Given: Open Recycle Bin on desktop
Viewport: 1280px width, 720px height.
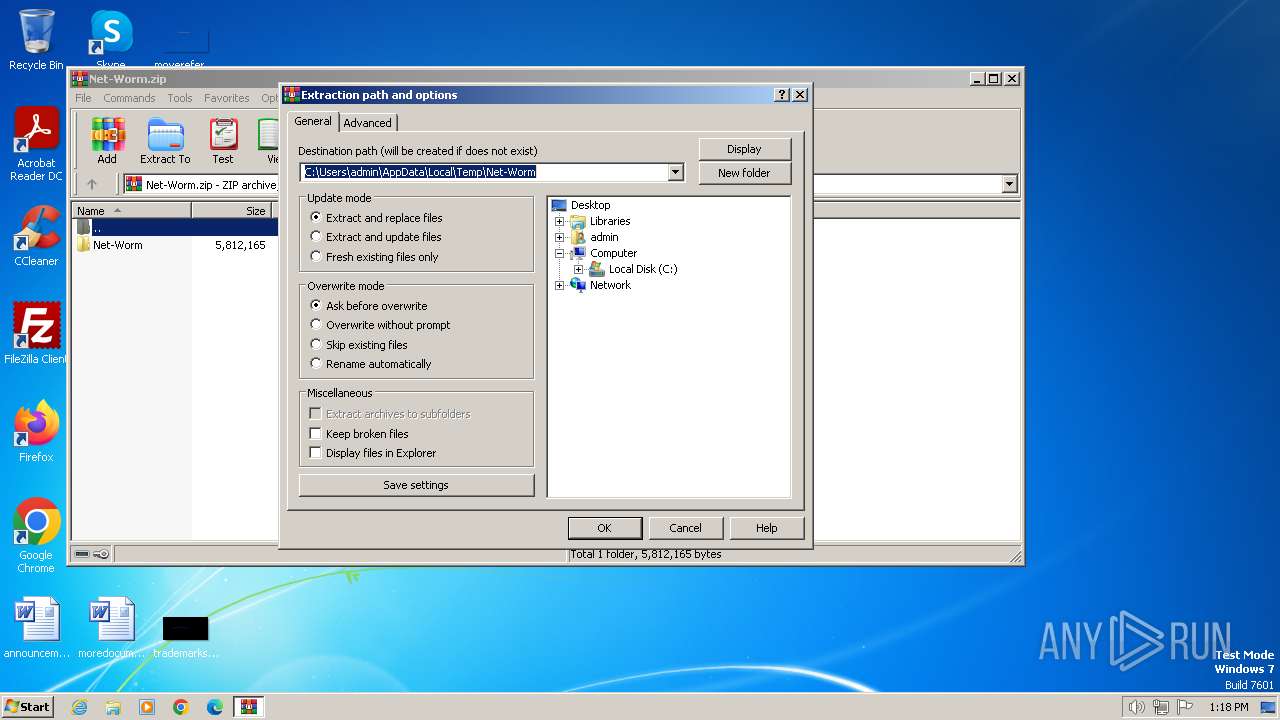Looking at the screenshot, I should [36, 39].
